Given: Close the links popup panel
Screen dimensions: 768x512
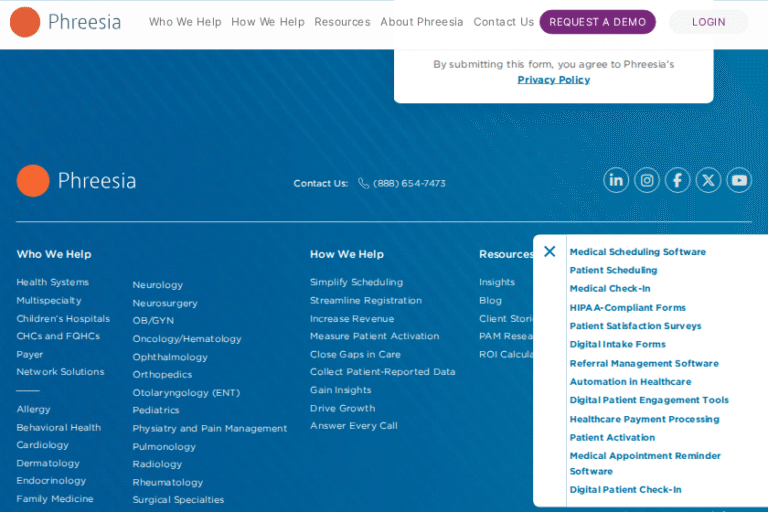Looking at the screenshot, I should pyautogui.click(x=549, y=252).
